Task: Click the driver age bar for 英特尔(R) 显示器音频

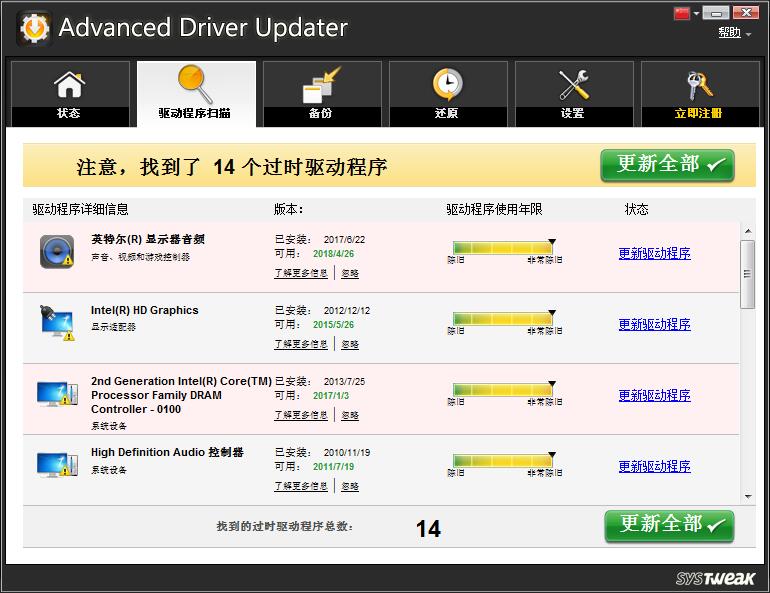Action: click(x=503, y=248)
